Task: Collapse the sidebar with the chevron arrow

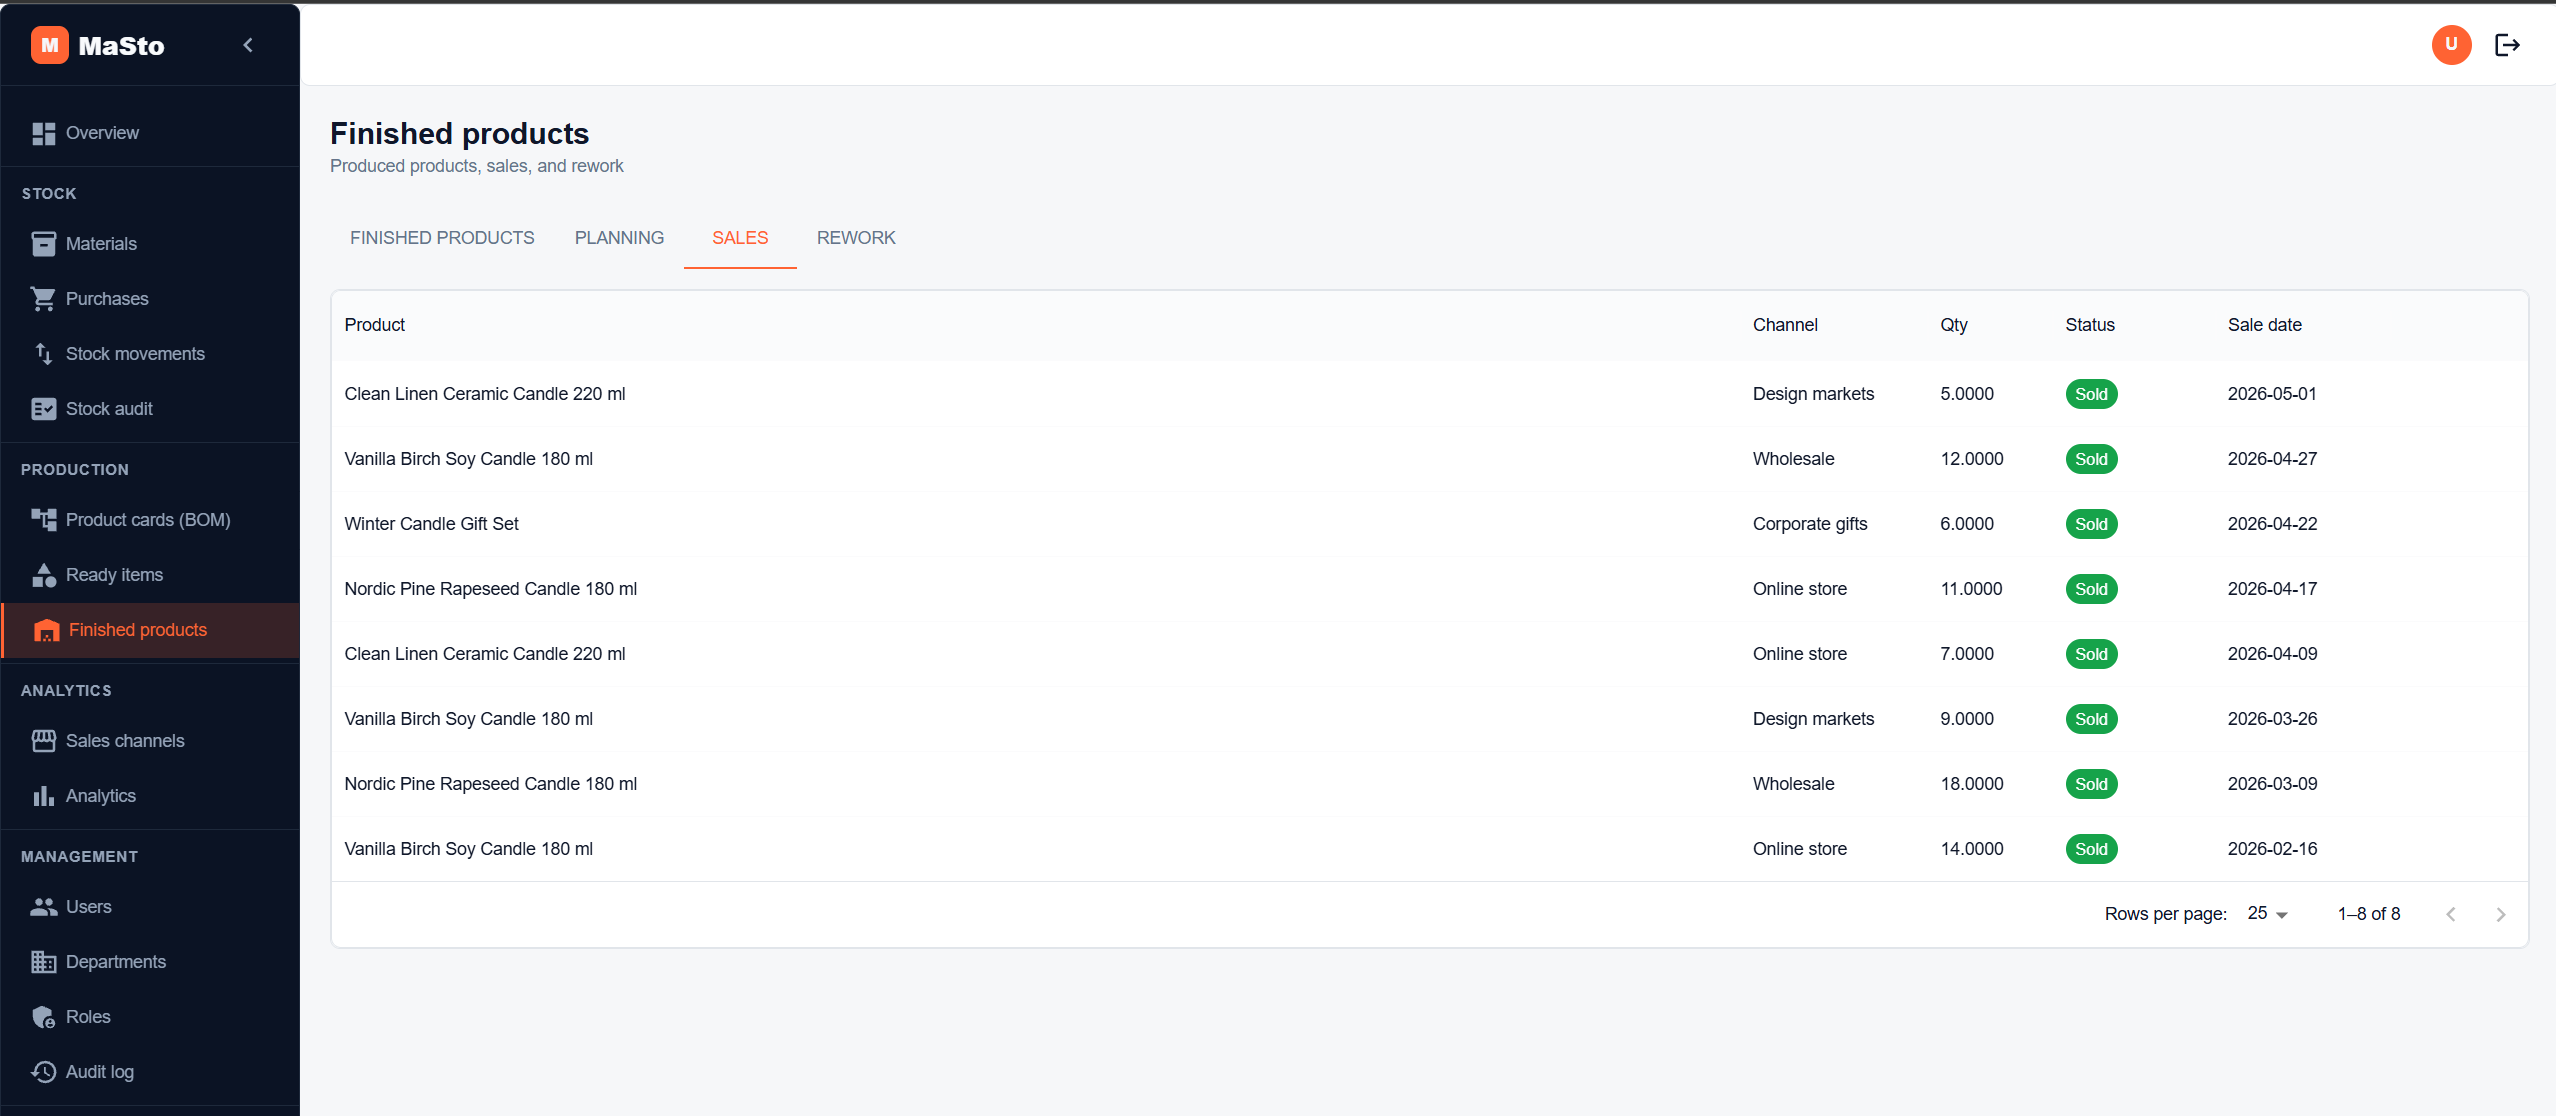Action: pos(248,45)
